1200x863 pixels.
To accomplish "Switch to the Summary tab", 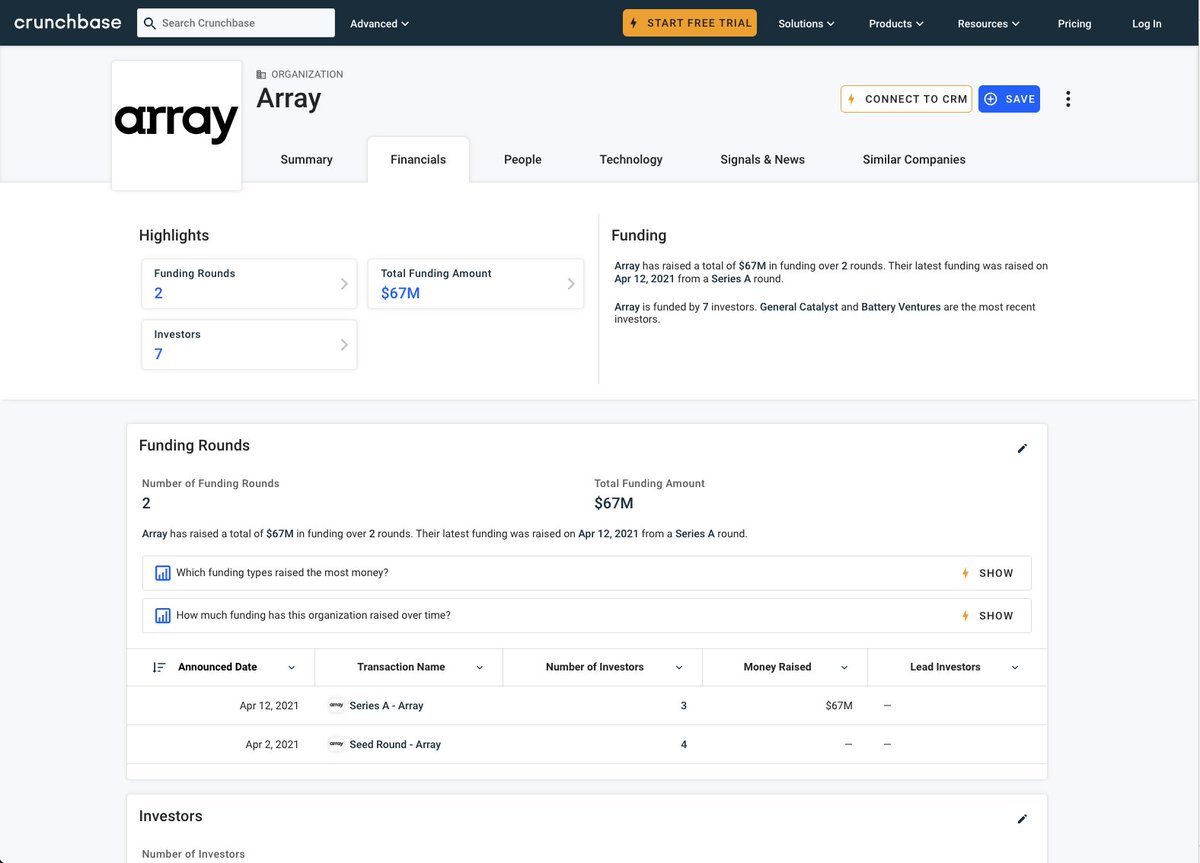I will 306,159.
